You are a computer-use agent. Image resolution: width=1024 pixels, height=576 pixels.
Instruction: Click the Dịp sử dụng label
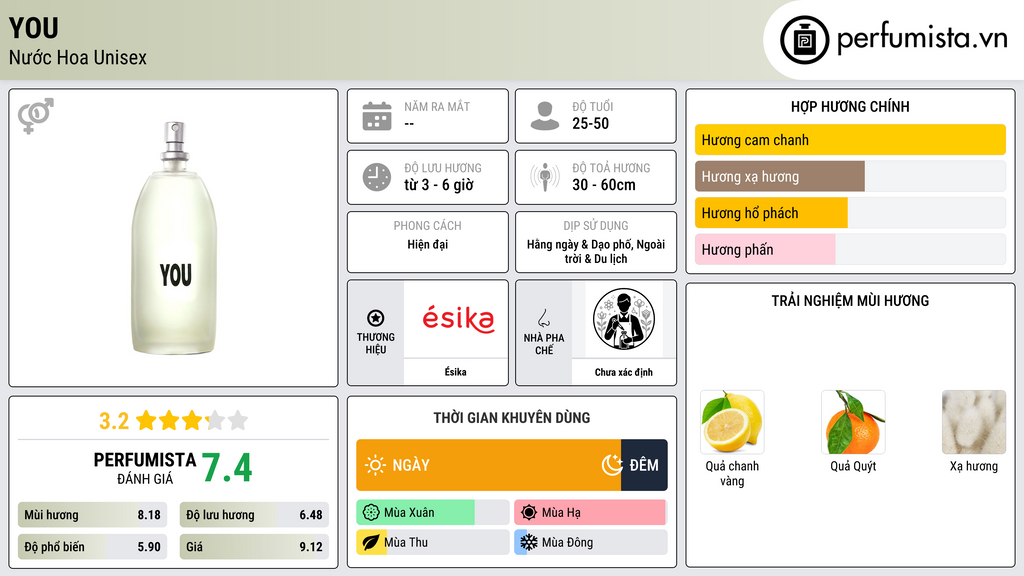596,225
